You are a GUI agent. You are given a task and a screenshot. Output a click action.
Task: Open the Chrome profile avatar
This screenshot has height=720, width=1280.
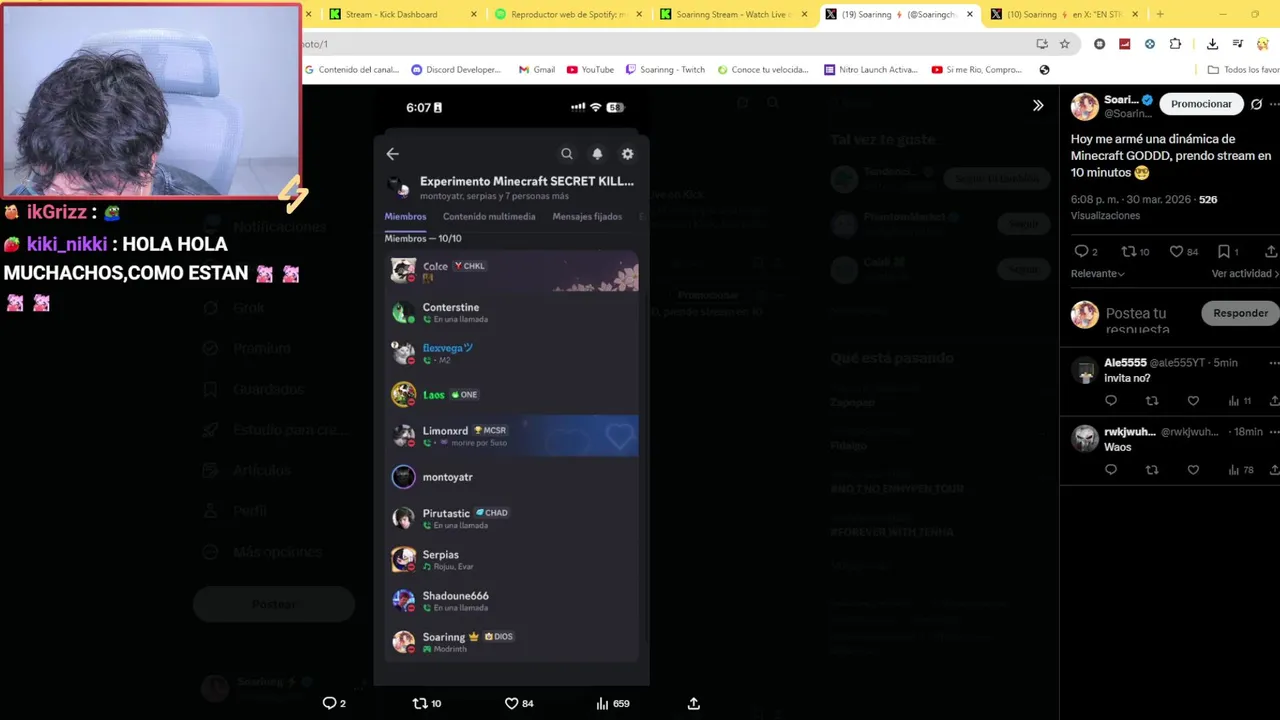(1263, 44)
